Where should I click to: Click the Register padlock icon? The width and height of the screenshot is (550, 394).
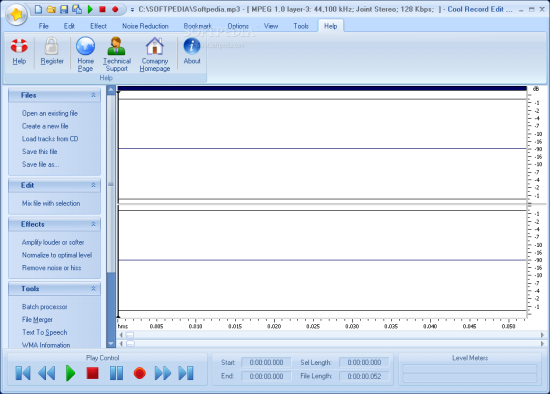point(52,46)
